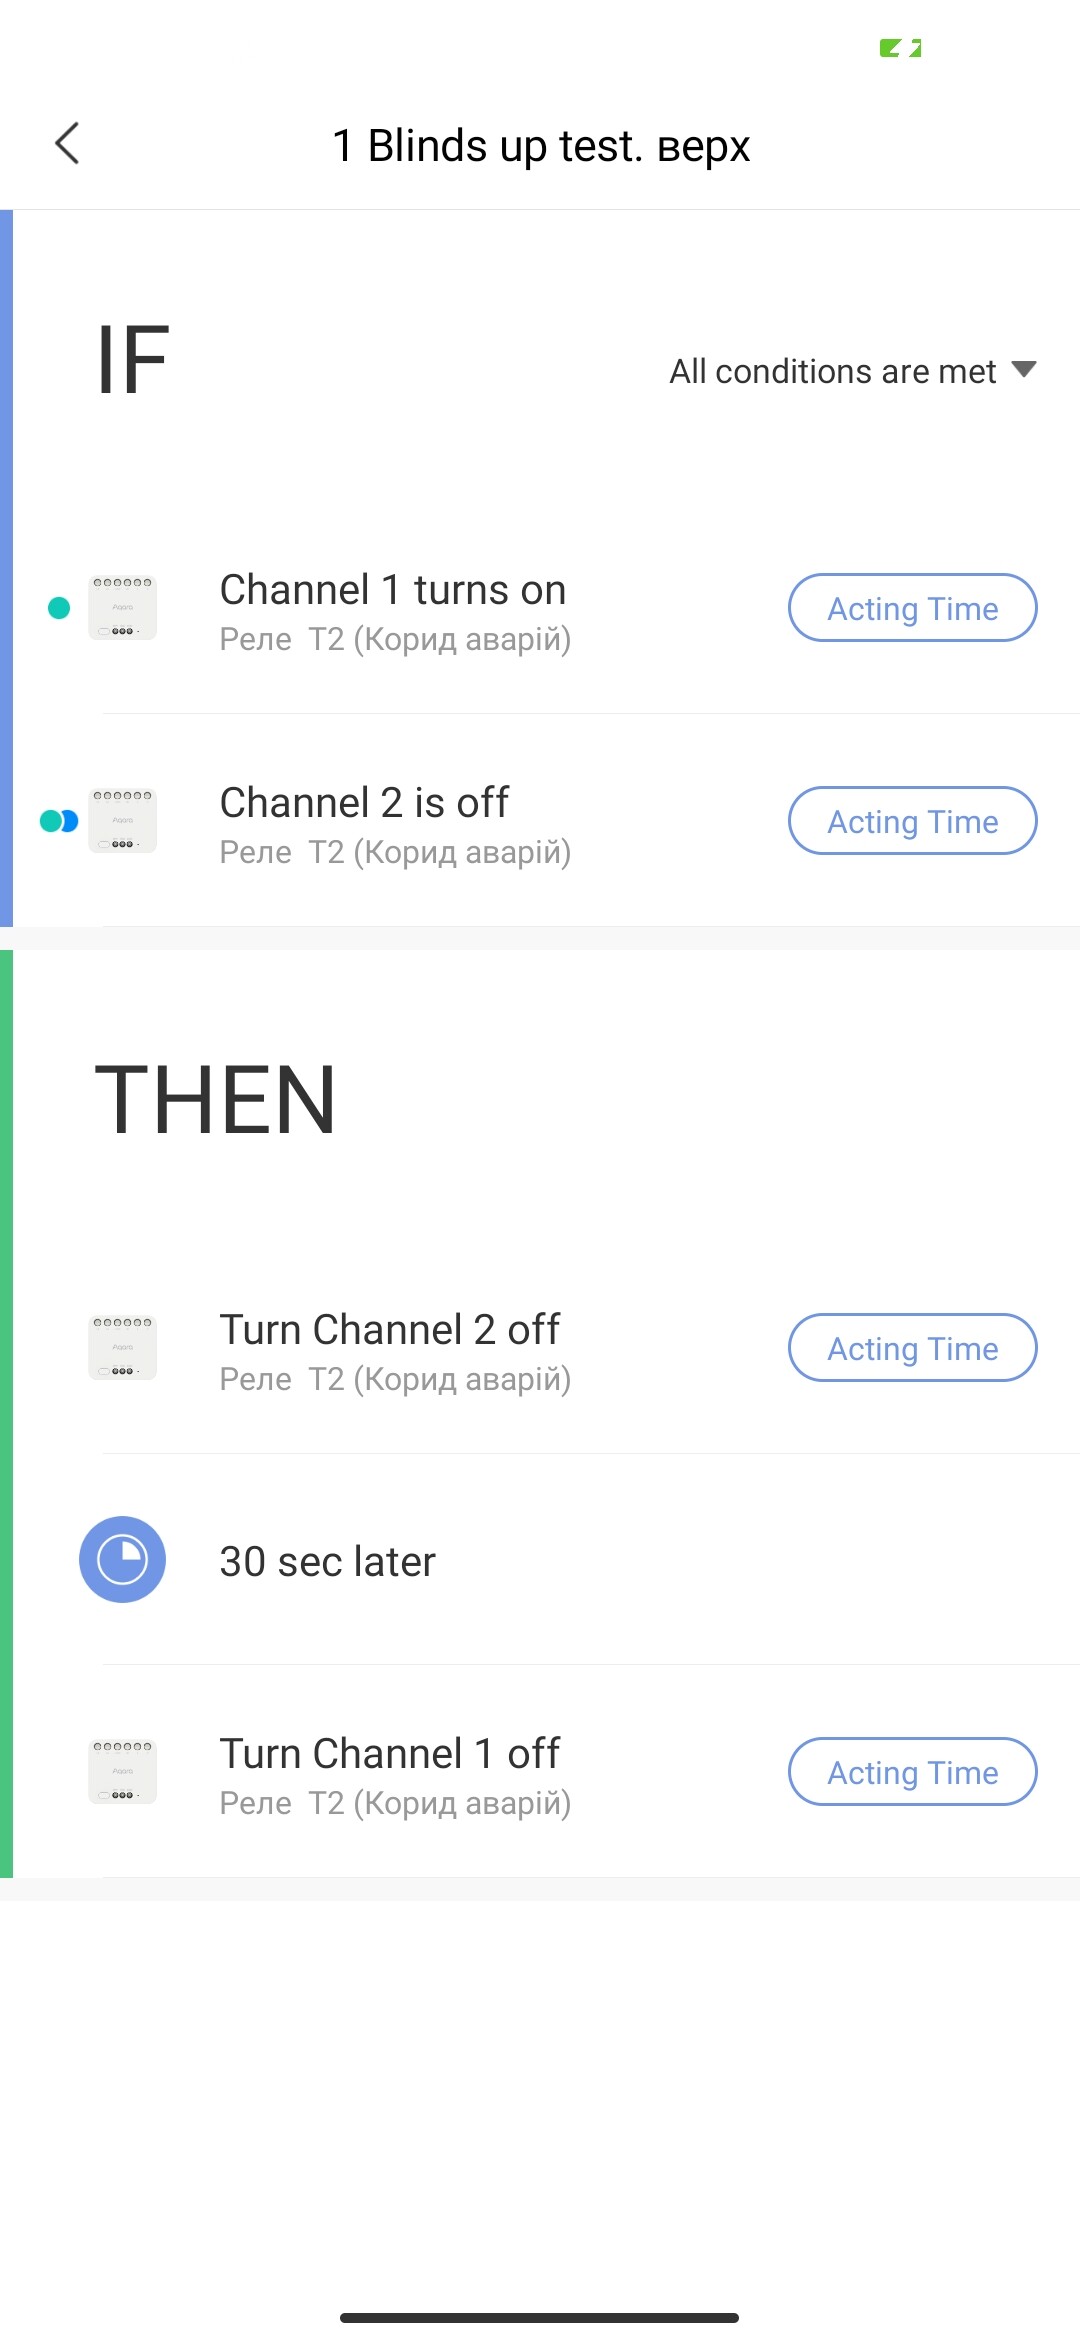
Task: Tap the back arrow icon
Action: [67, 144]
